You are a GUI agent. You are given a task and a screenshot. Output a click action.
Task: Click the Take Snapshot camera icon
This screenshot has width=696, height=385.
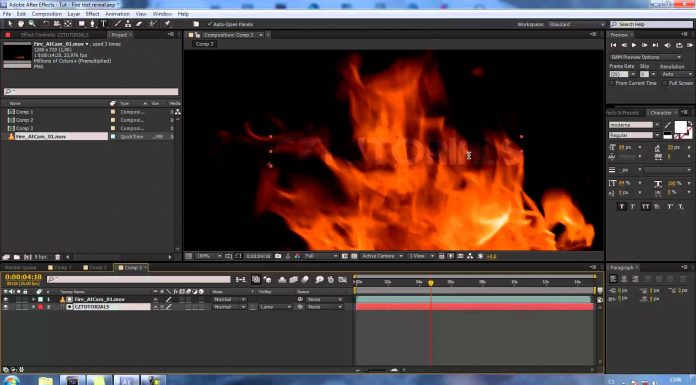point(278,256)
